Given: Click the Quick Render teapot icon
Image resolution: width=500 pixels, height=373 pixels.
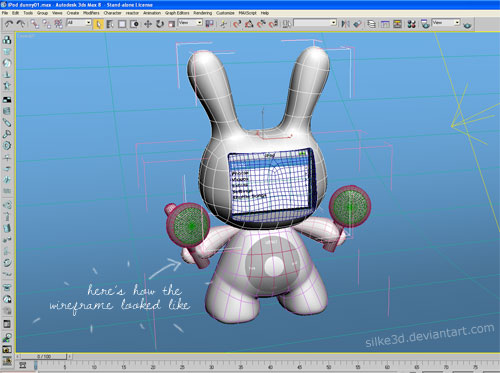Looking at the screenshot, I should (467, 25).
